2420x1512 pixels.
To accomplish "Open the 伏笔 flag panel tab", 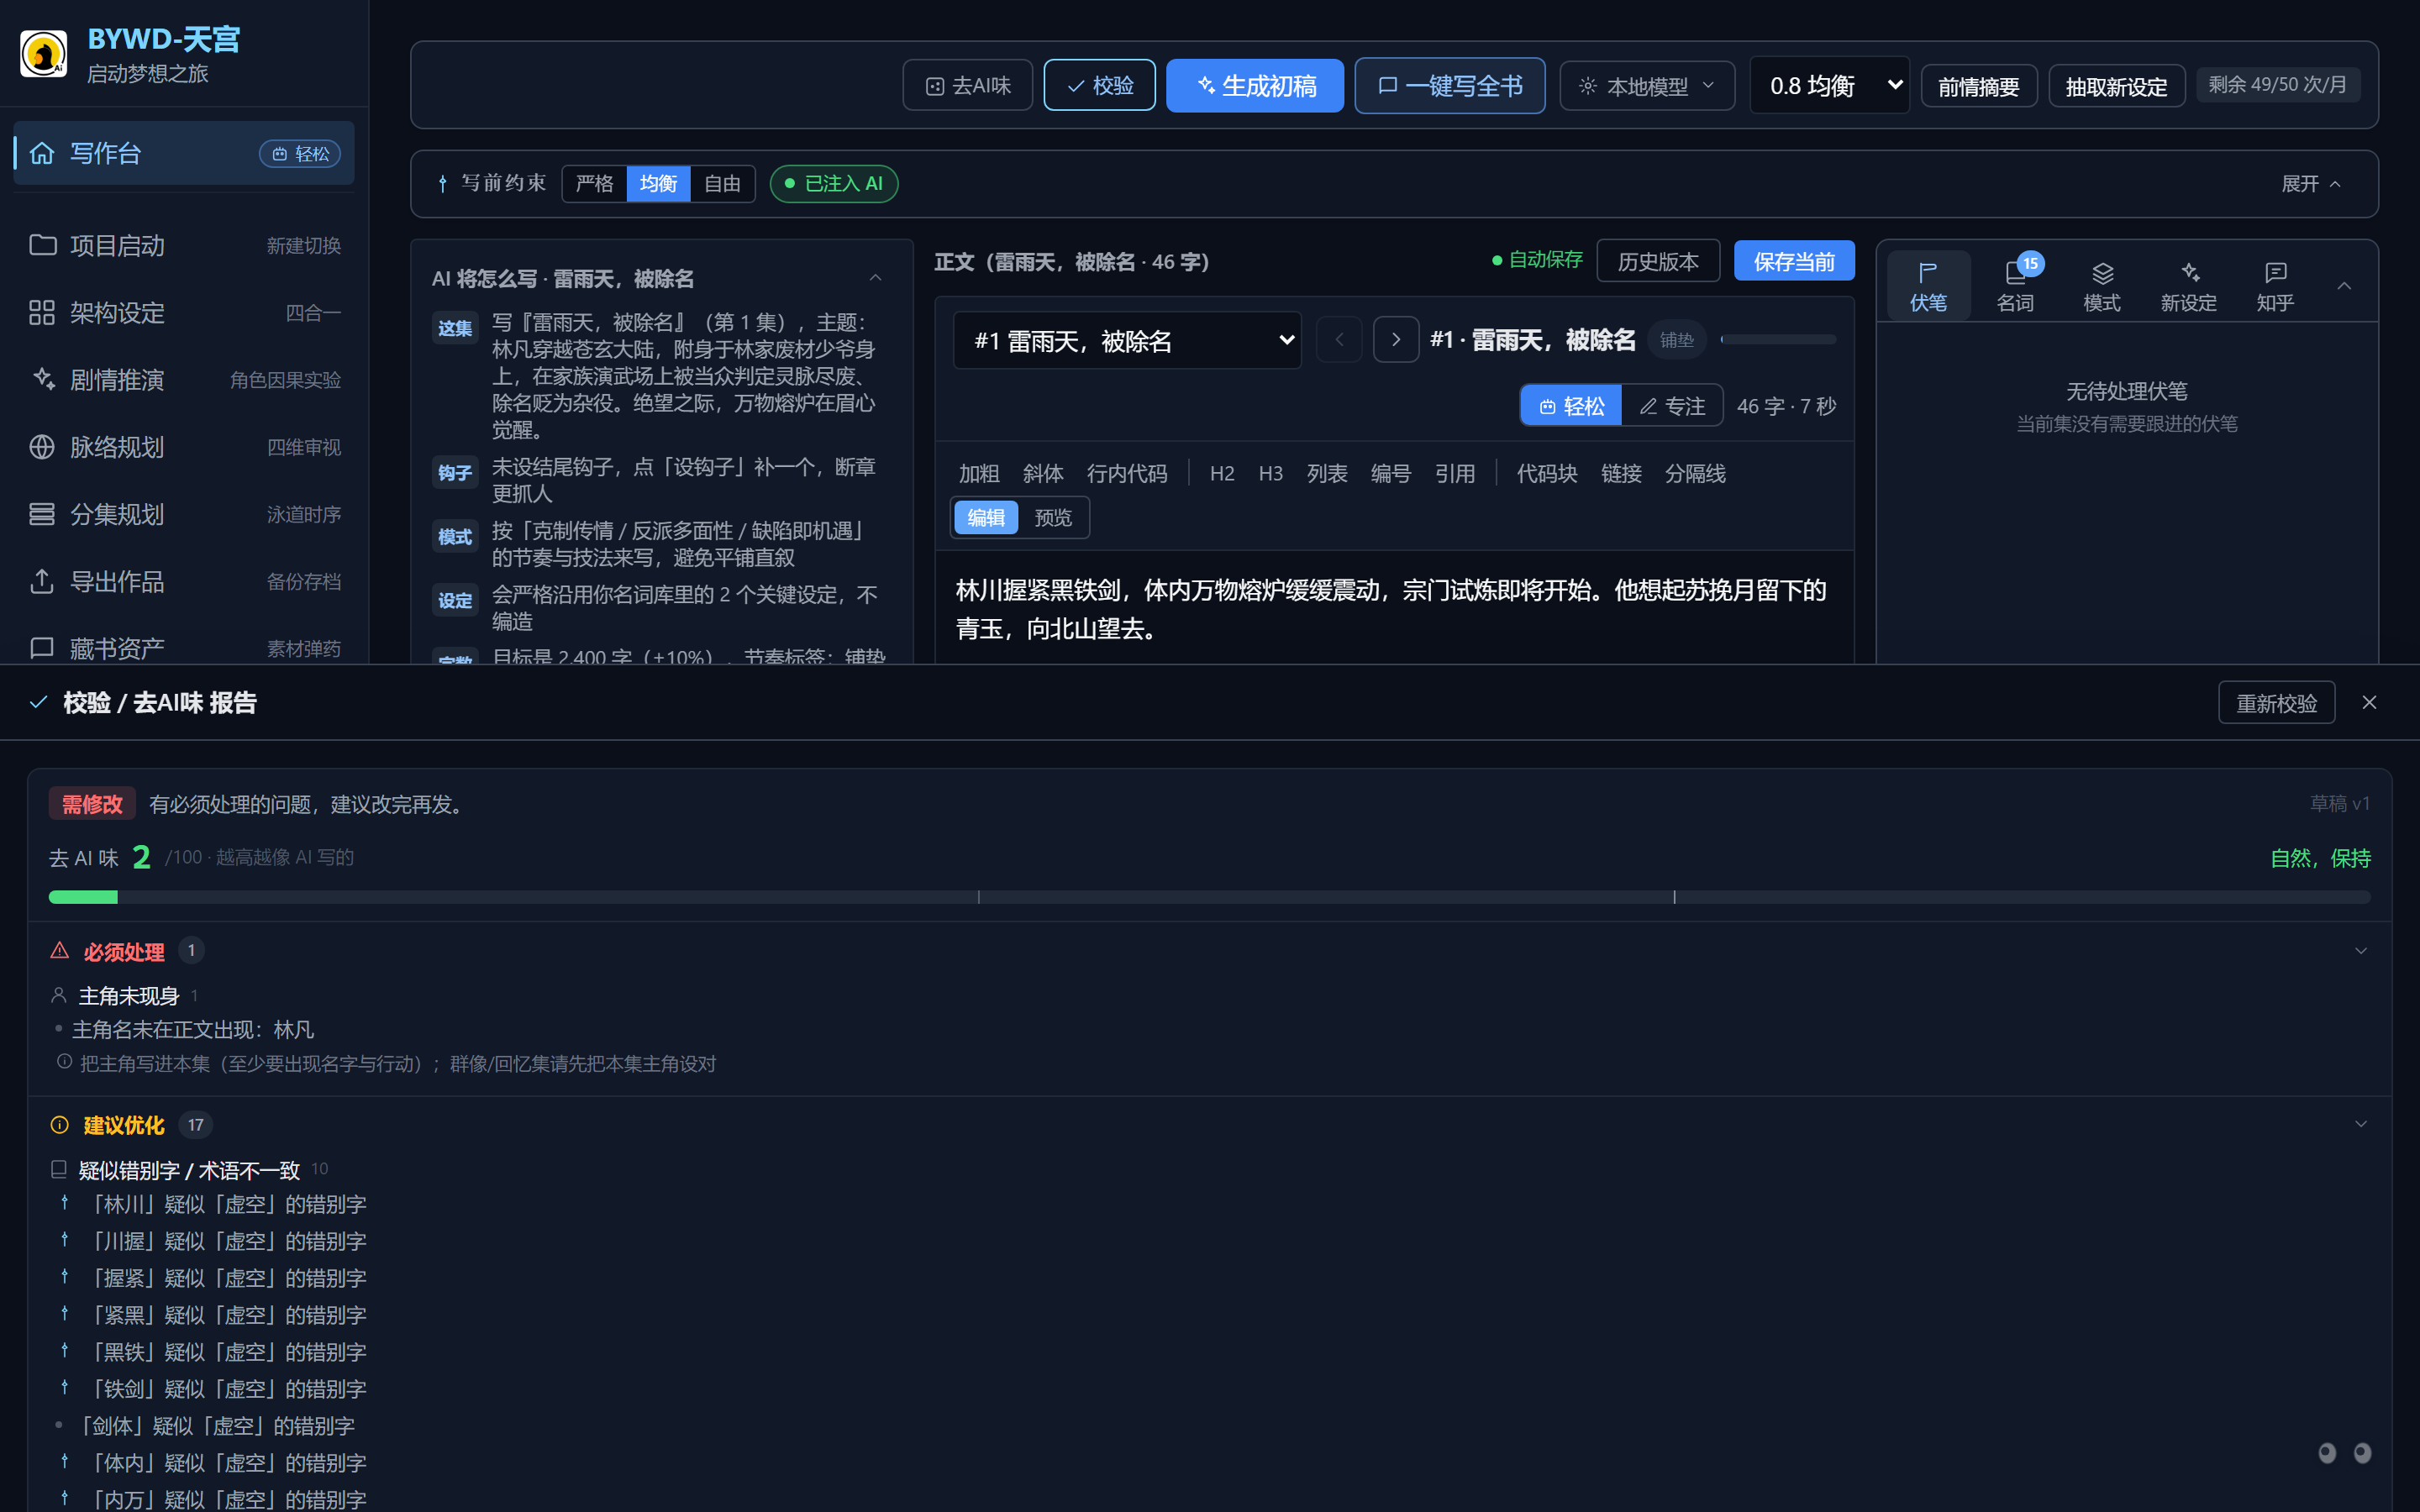I will 1928,287.
